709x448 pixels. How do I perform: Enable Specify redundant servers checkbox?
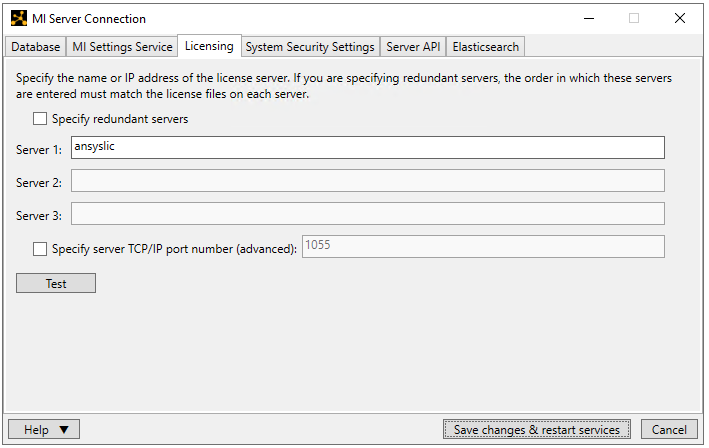40,119
